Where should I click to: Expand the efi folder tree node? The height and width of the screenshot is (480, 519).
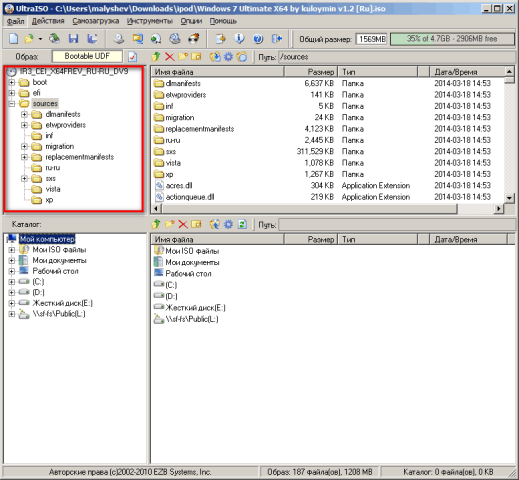tap(12, 93)
